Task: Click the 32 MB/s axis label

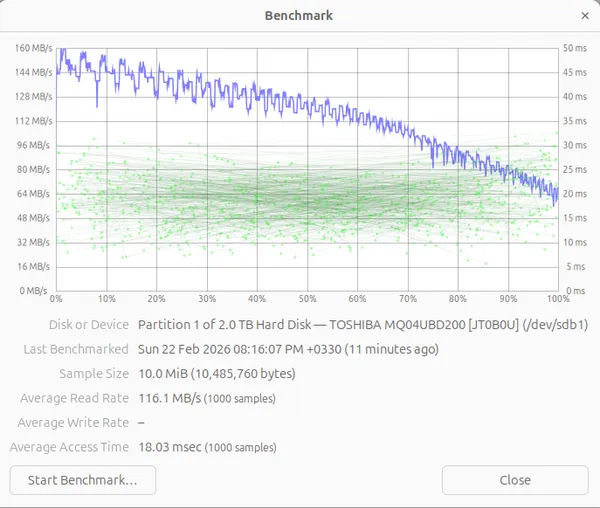Action: 34,243
